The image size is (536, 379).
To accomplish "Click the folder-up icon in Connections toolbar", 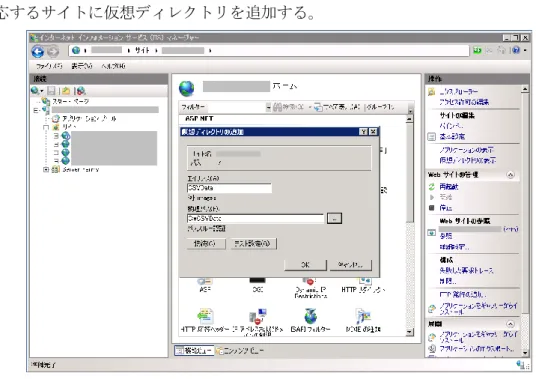I will click(66, 91).
